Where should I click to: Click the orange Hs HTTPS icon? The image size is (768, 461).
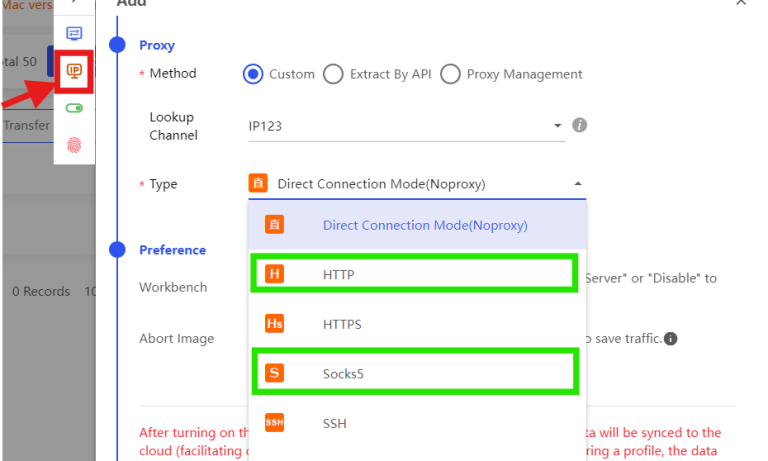pyautogui.click(x=274, y=324)
